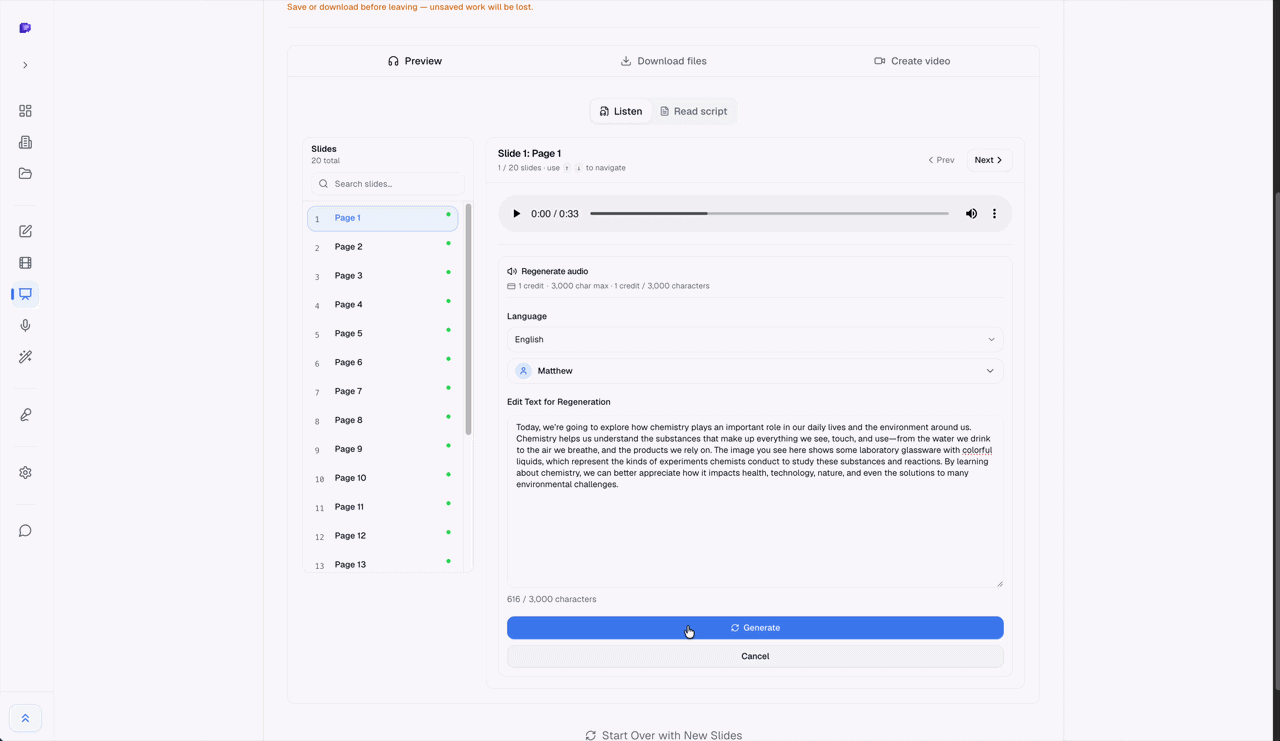Image resolution: width=1280 pixels, height=741 pixels.
Task: Open the Matthew voice dropdown
Action: click(x=755, y=371)
